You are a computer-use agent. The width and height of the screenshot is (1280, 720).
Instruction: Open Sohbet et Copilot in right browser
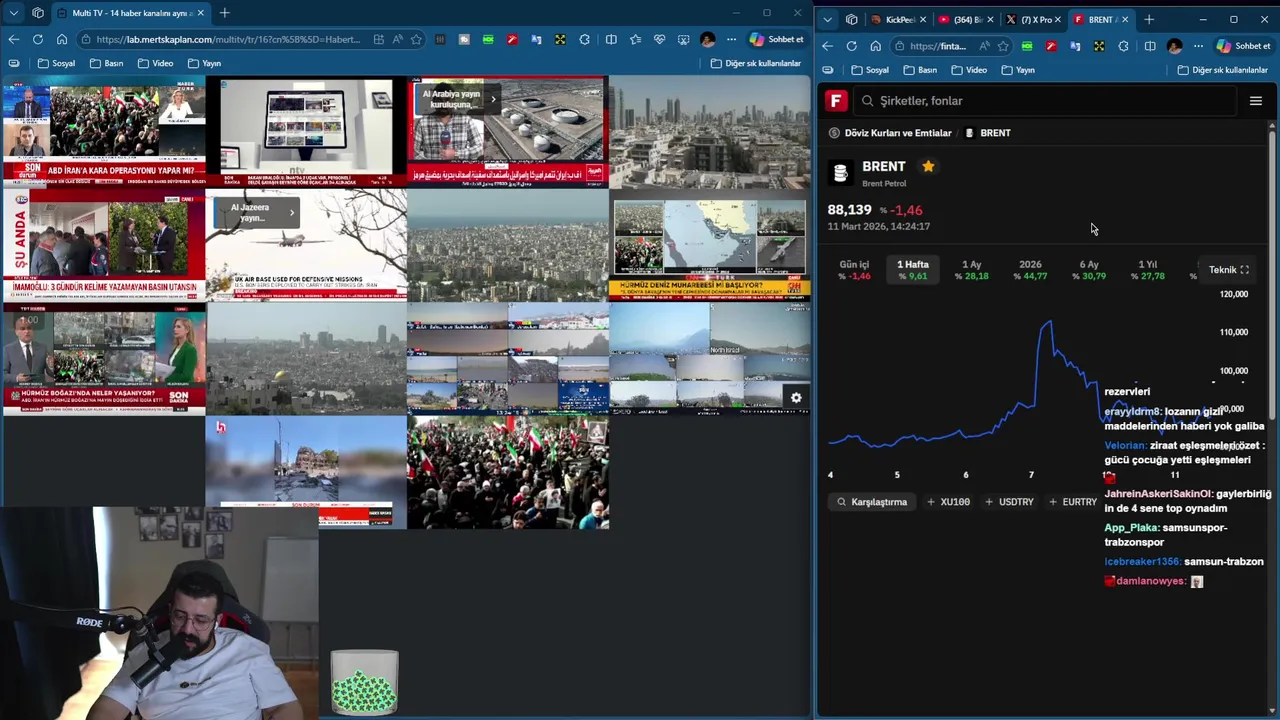click(x=1244, y=46)
